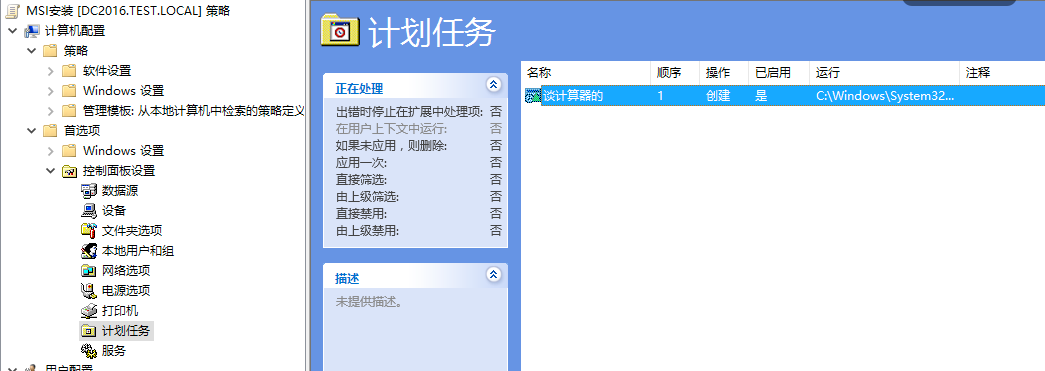This screenshot has height=371, width=1045.
Task: Sort by the 运行 column header
Action: click(x=884, y=73)
